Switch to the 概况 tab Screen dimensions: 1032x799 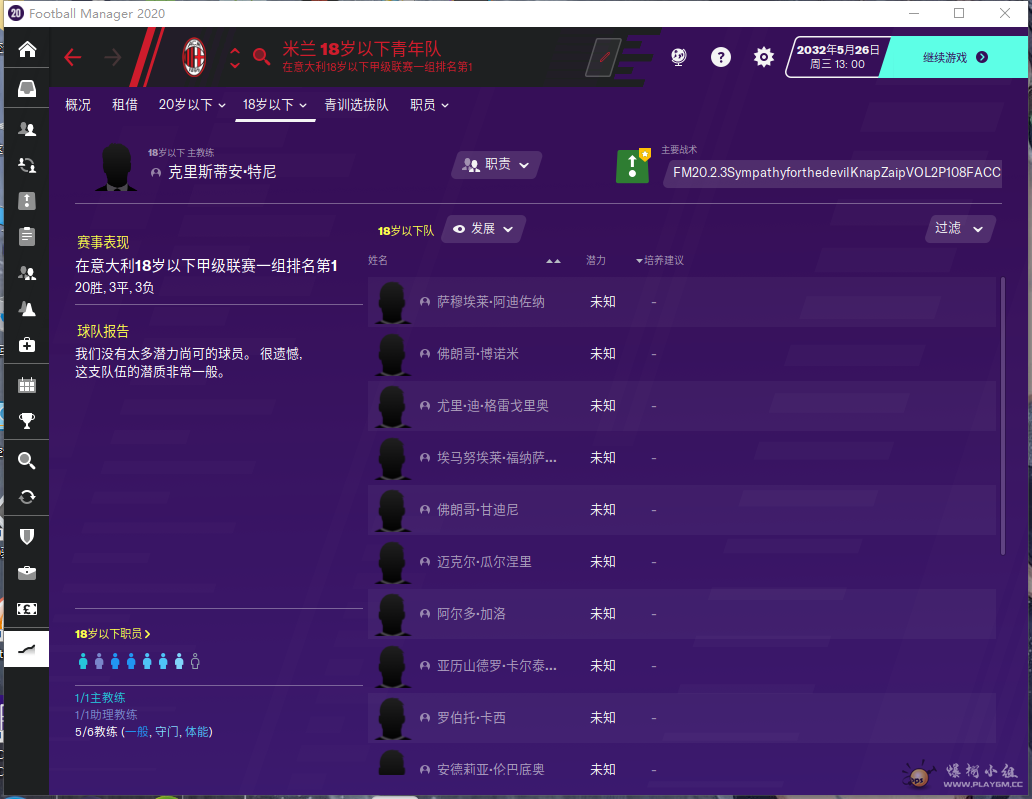pyautogui.click(x=78, y=105)
